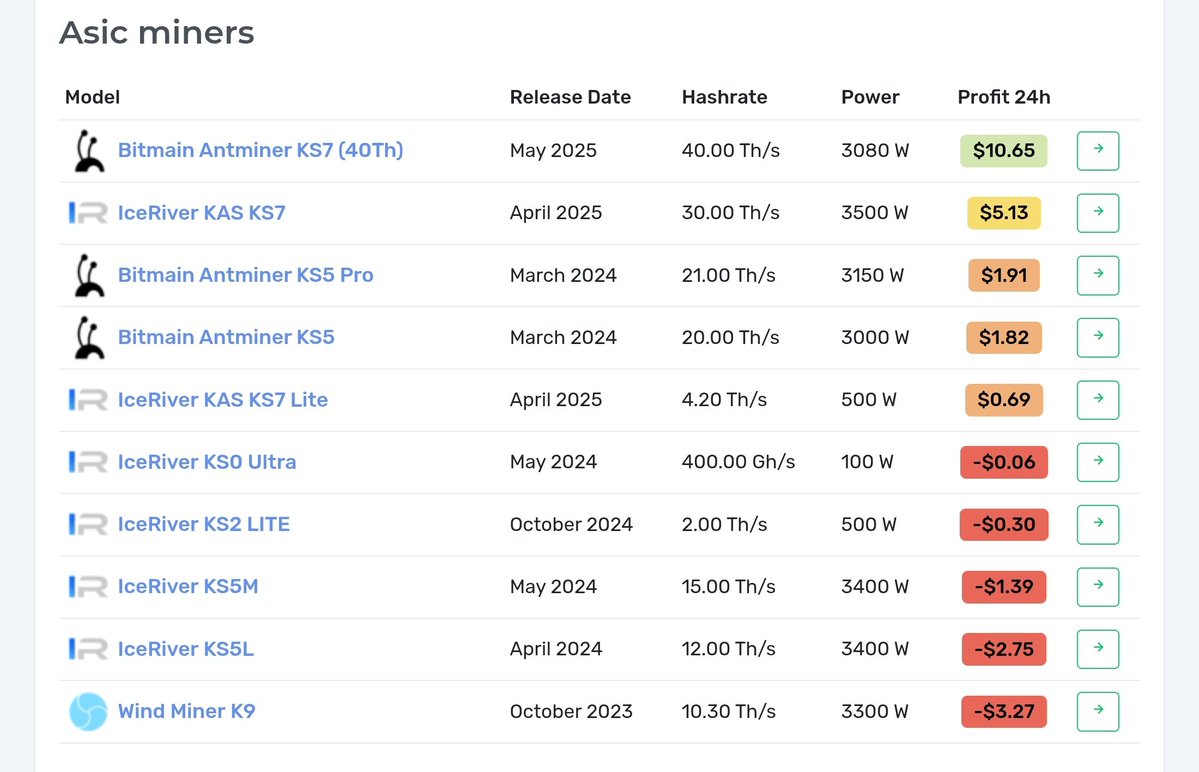1199x772 pixels.
Task: Follow the IceRiver KS0 Ultra link
Action: point(206,462)
